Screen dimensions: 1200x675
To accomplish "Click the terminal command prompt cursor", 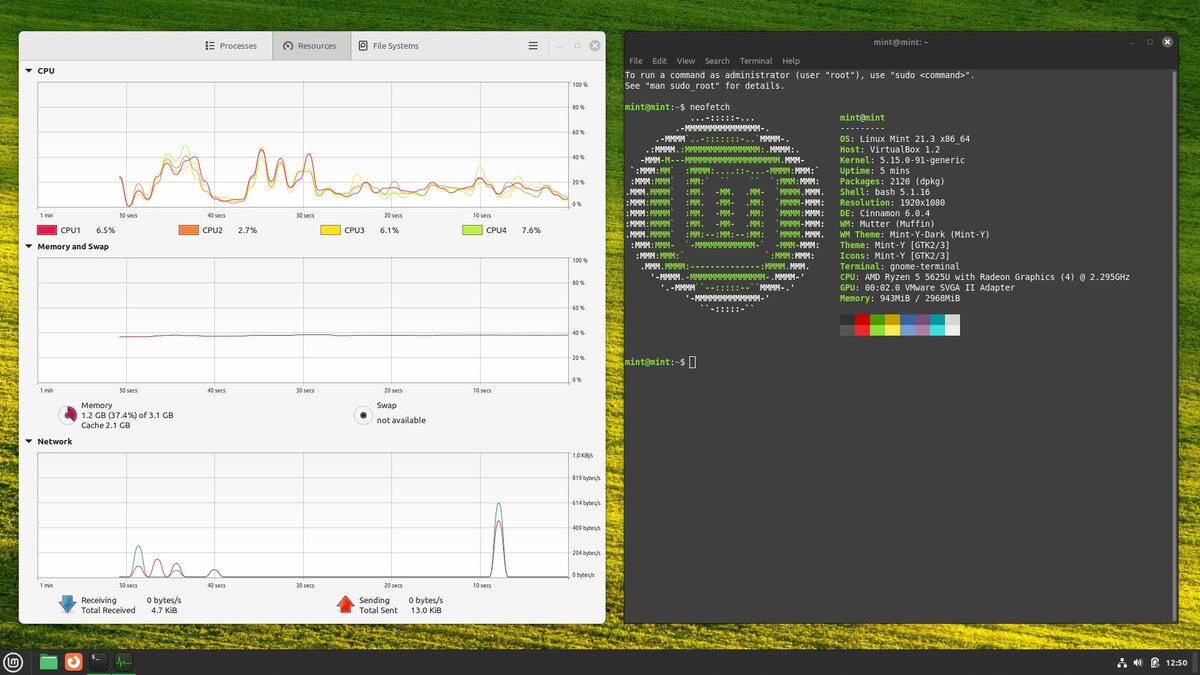I will coord(692,362).
